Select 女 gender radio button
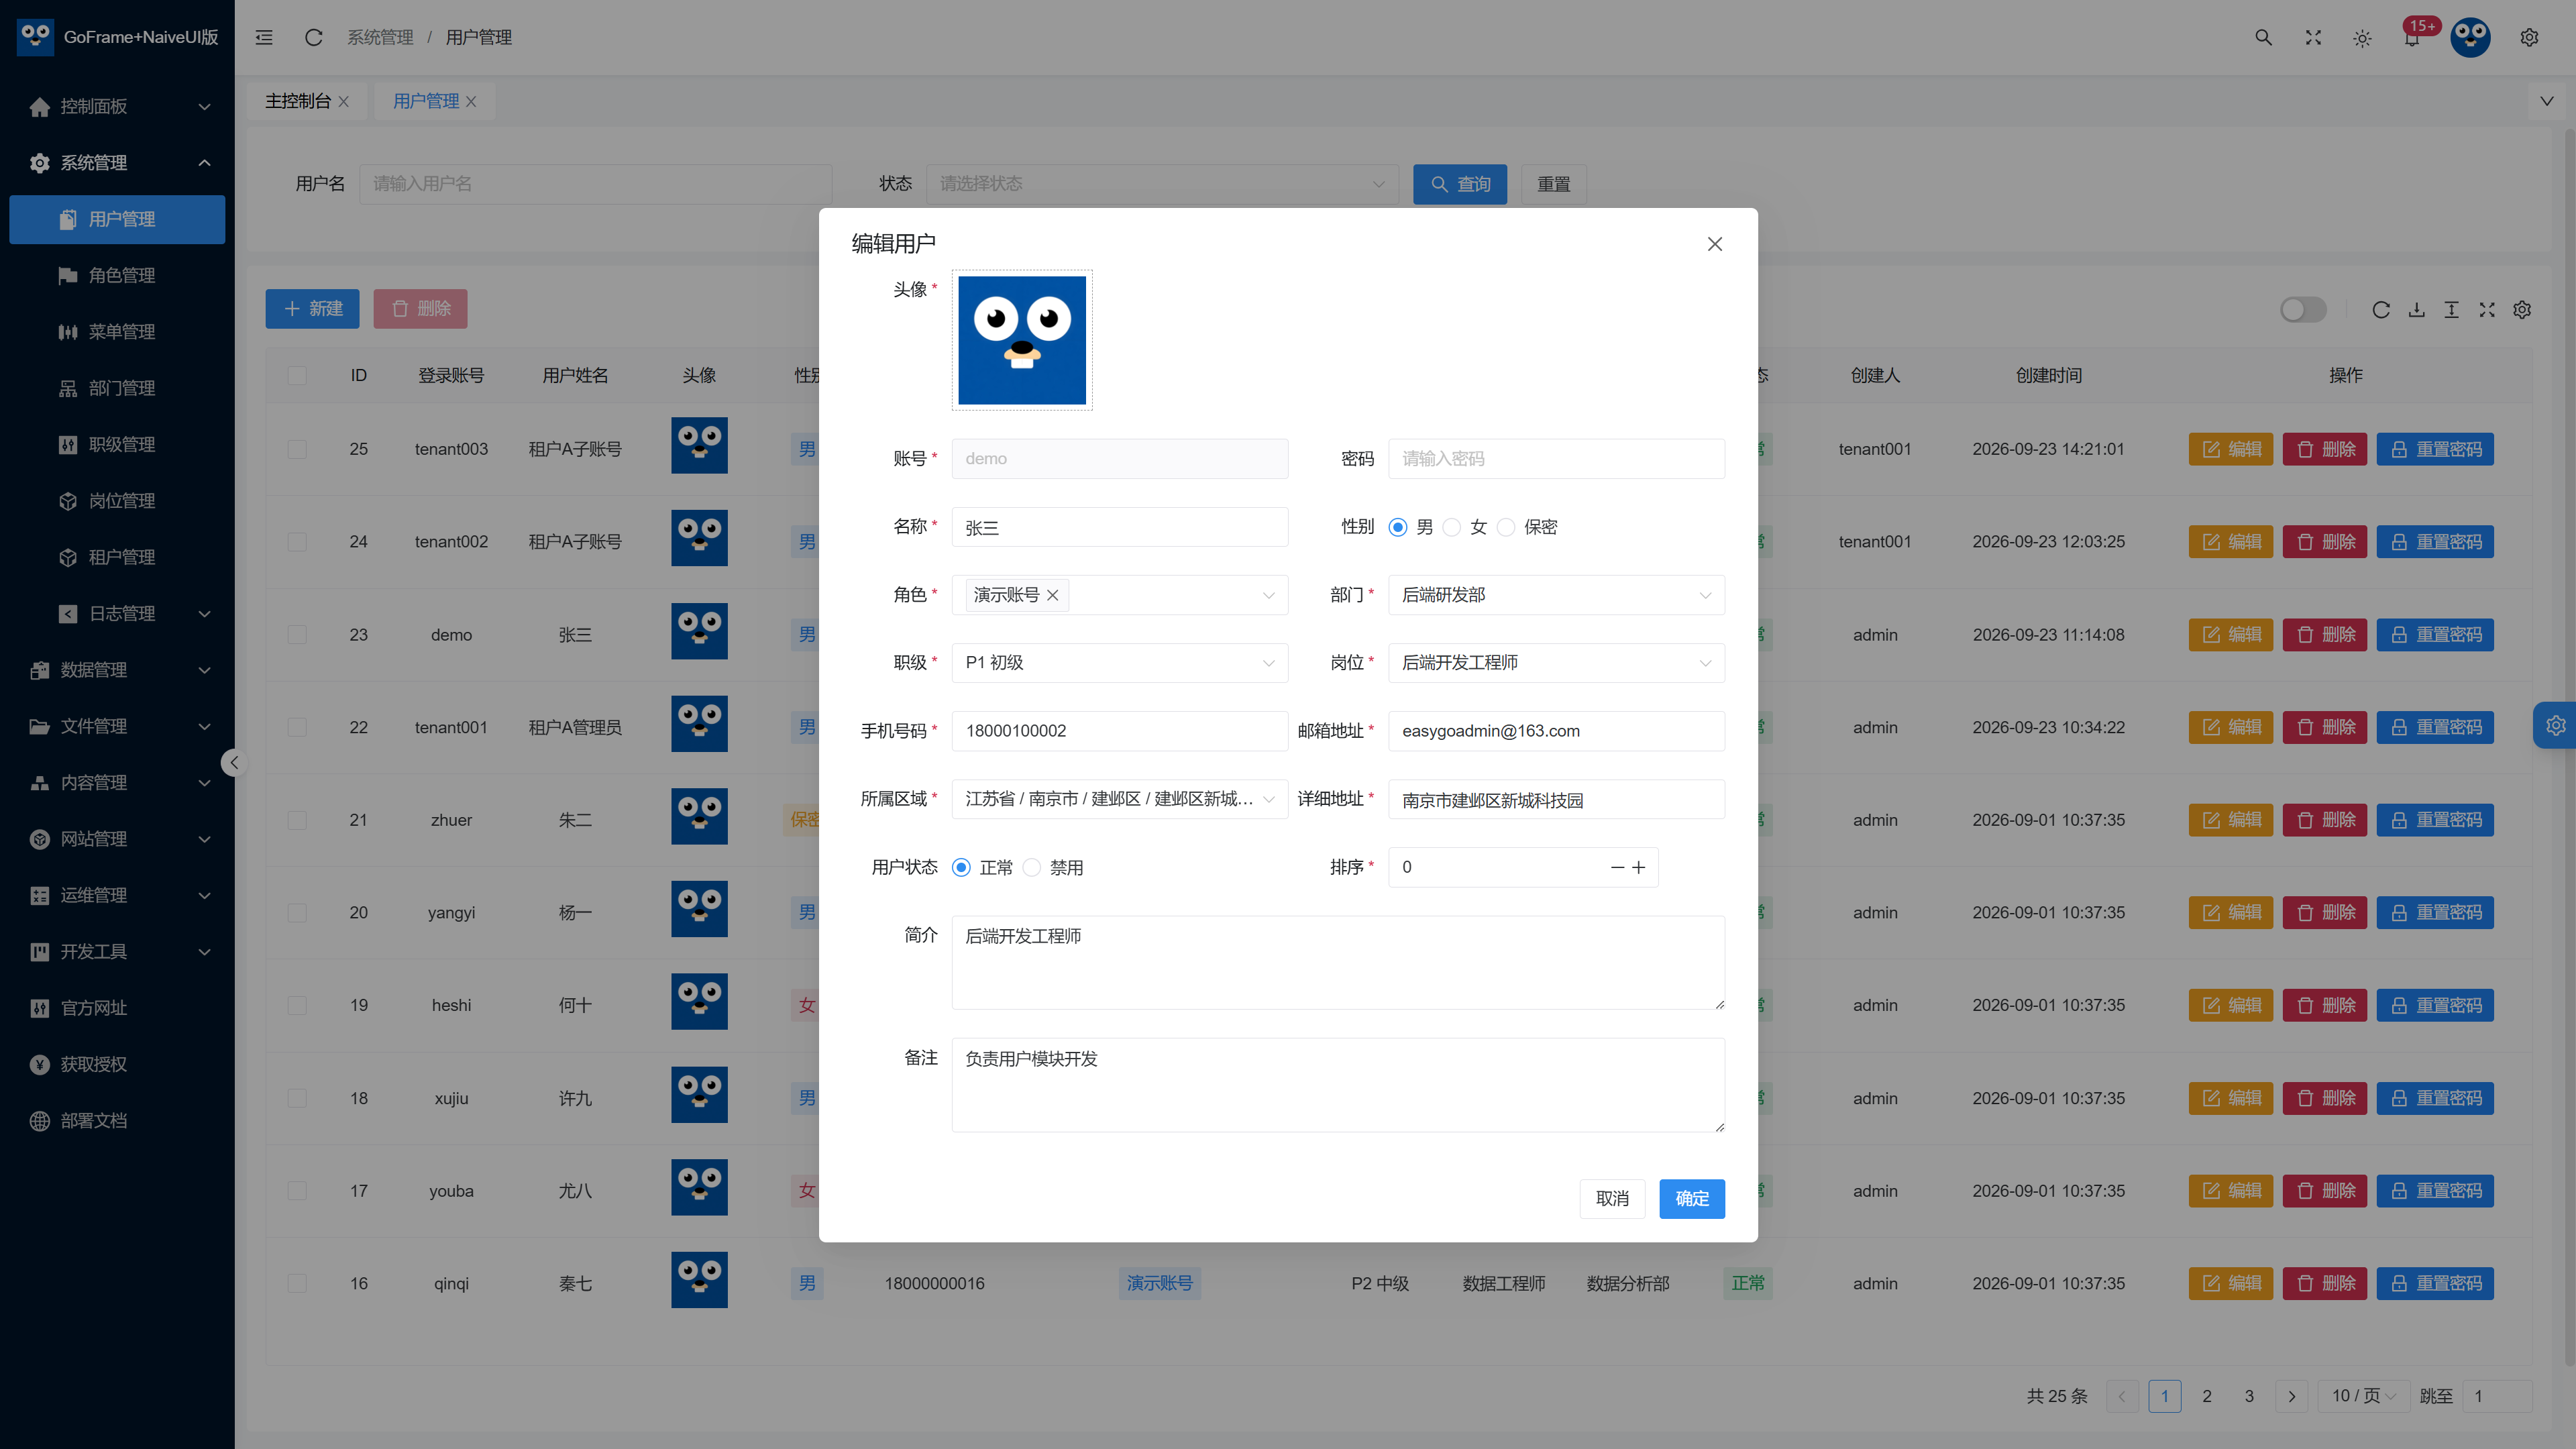Image resolution: width=2576 pixels, height=1449 pixels. pyautogui.click(x=1452, y=527)
